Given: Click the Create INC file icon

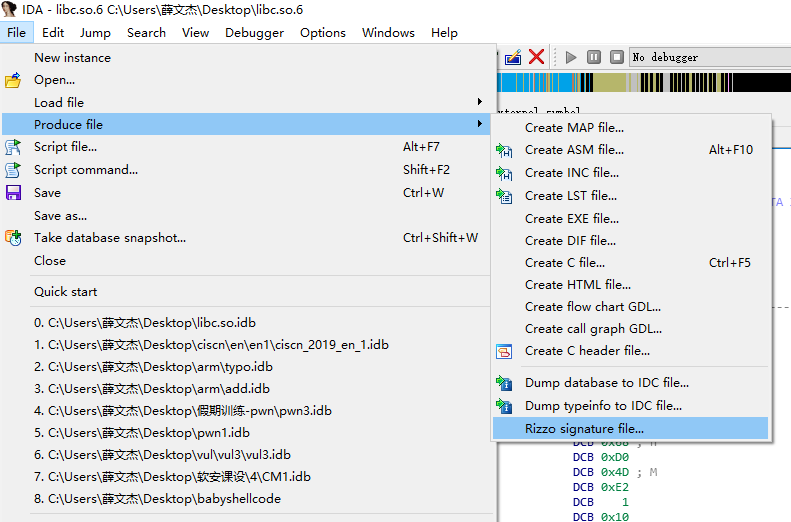Looking at the screenshot, I should [504, 173].
